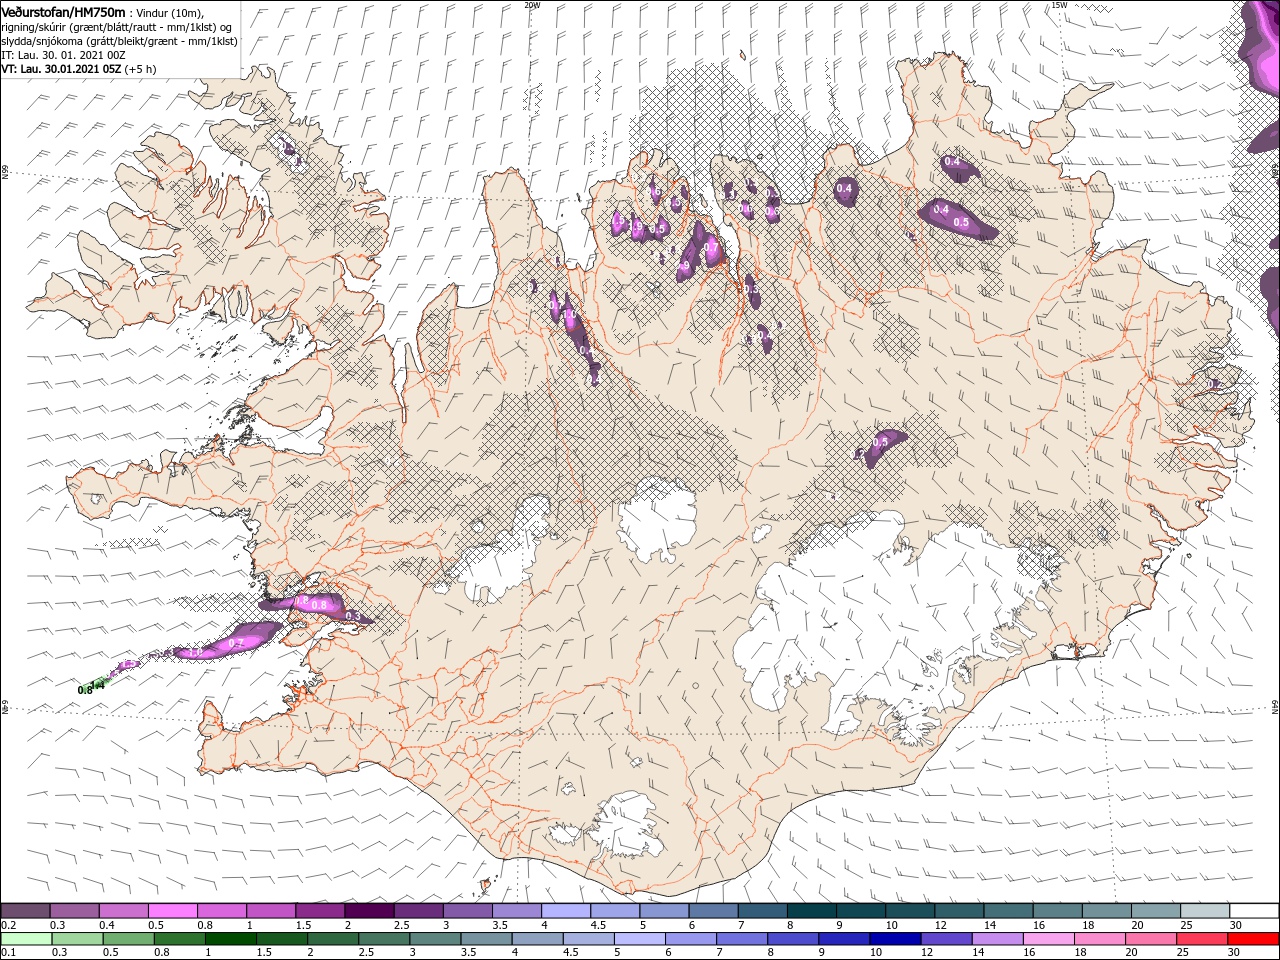
Task: Click the initial time line IT: Lau. 30. 01. 2021 00Z
Action: [63, 55]
